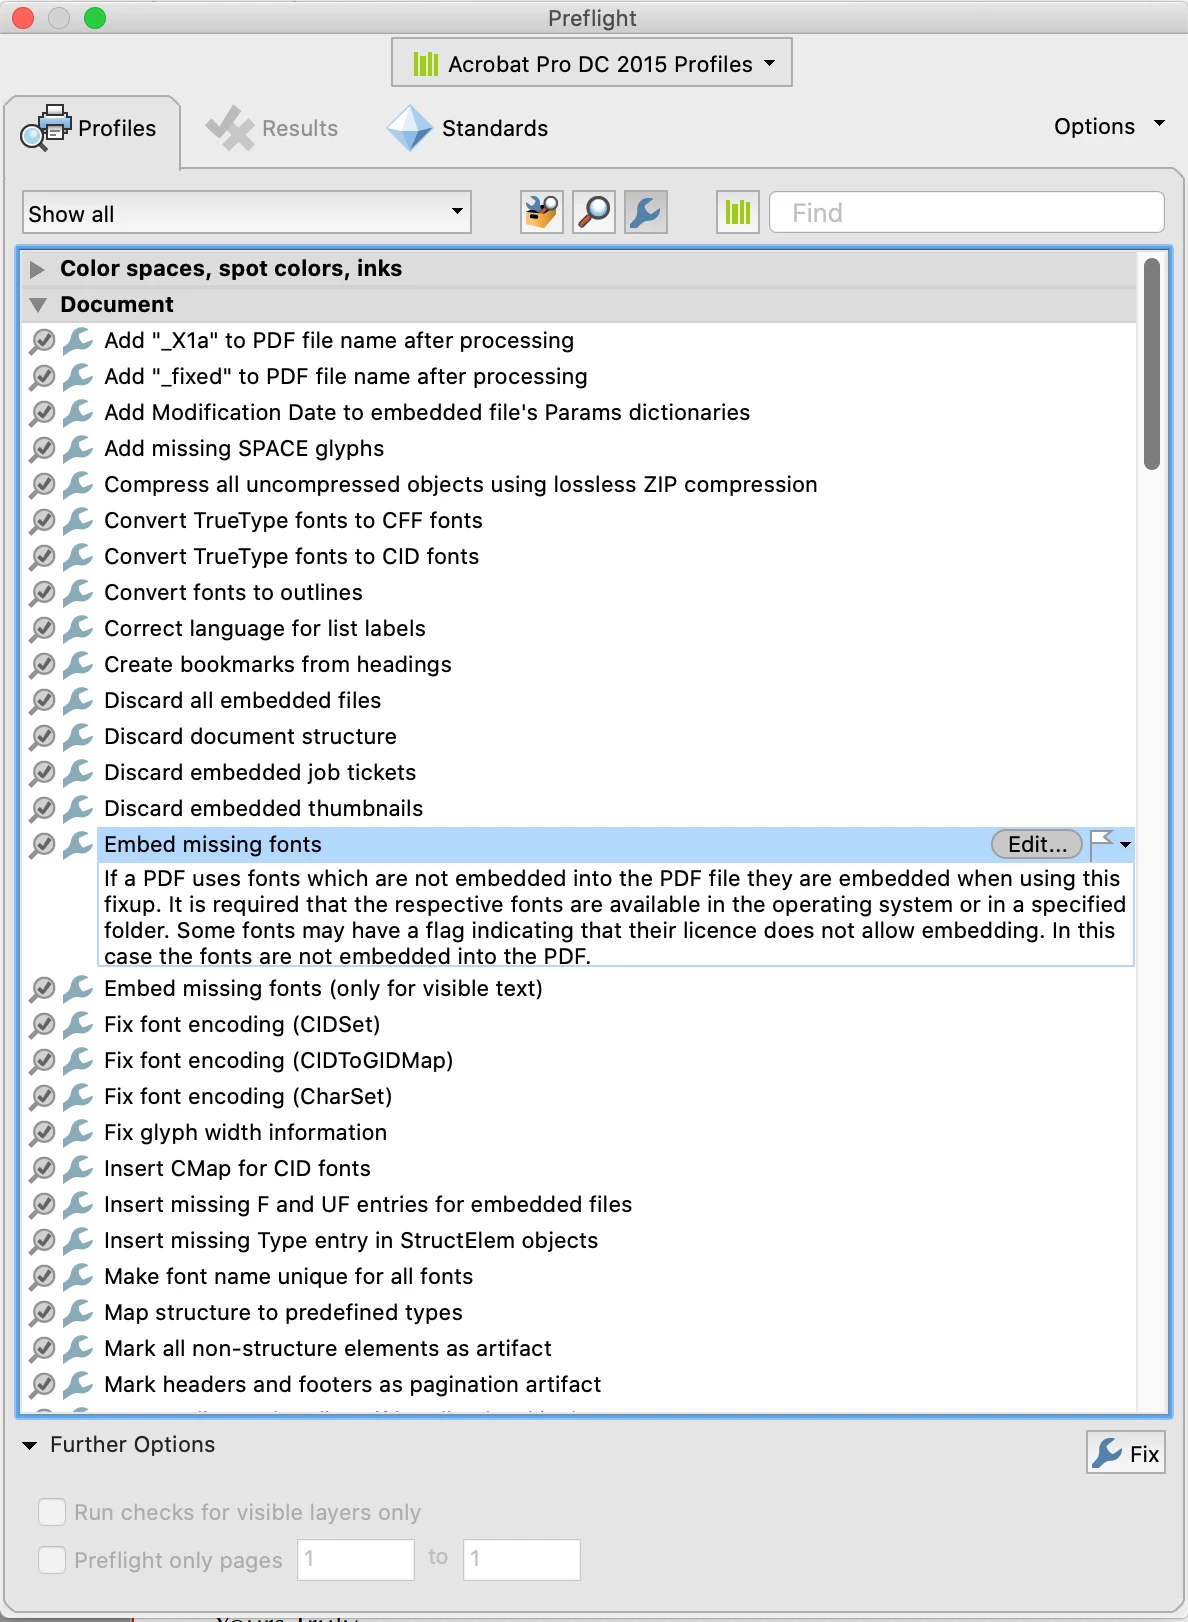
Task: Select Convert TrueType fonts to CID fonts
Action: point(292,556)
